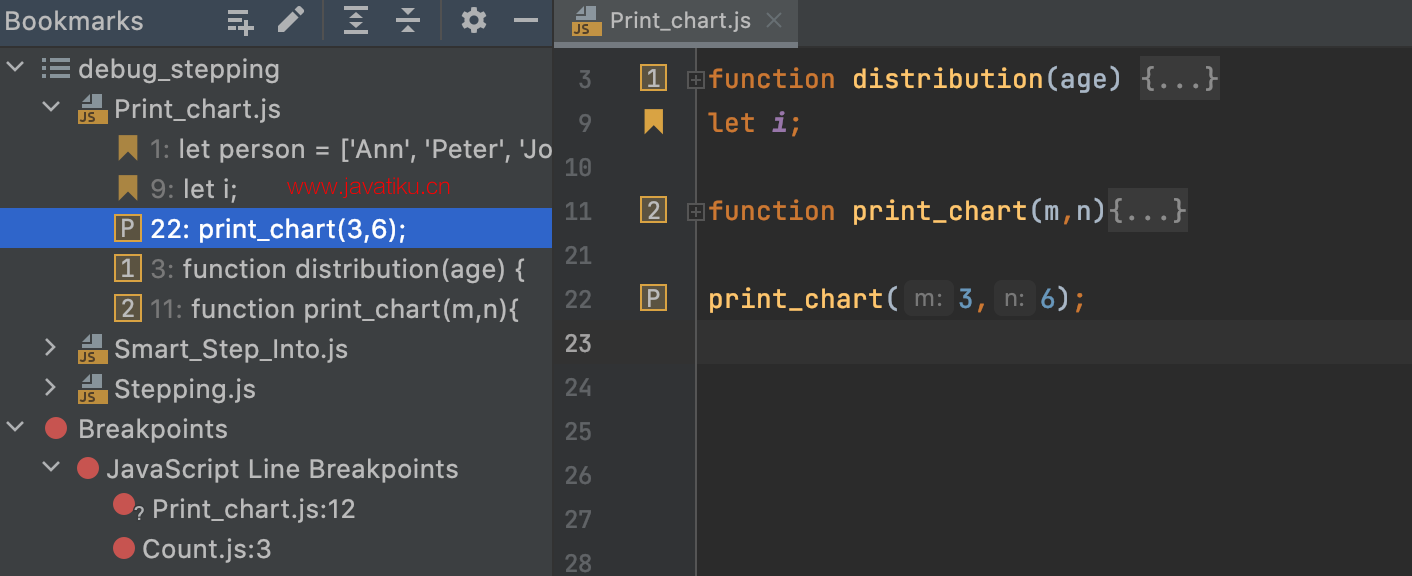Collapse the debug_stepping bookmark list
This screenshot has height=576, width=1412.
16,69
